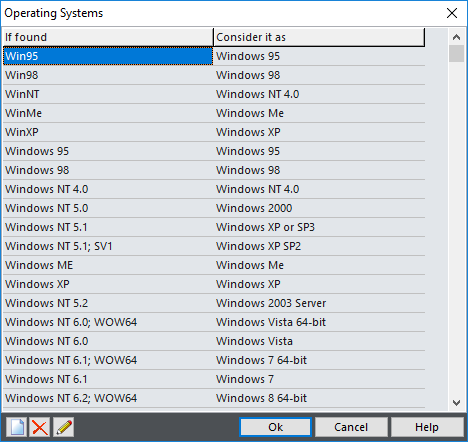Select Windows NT 6.0; WOW64 row
468x442 pixels.
214,322
